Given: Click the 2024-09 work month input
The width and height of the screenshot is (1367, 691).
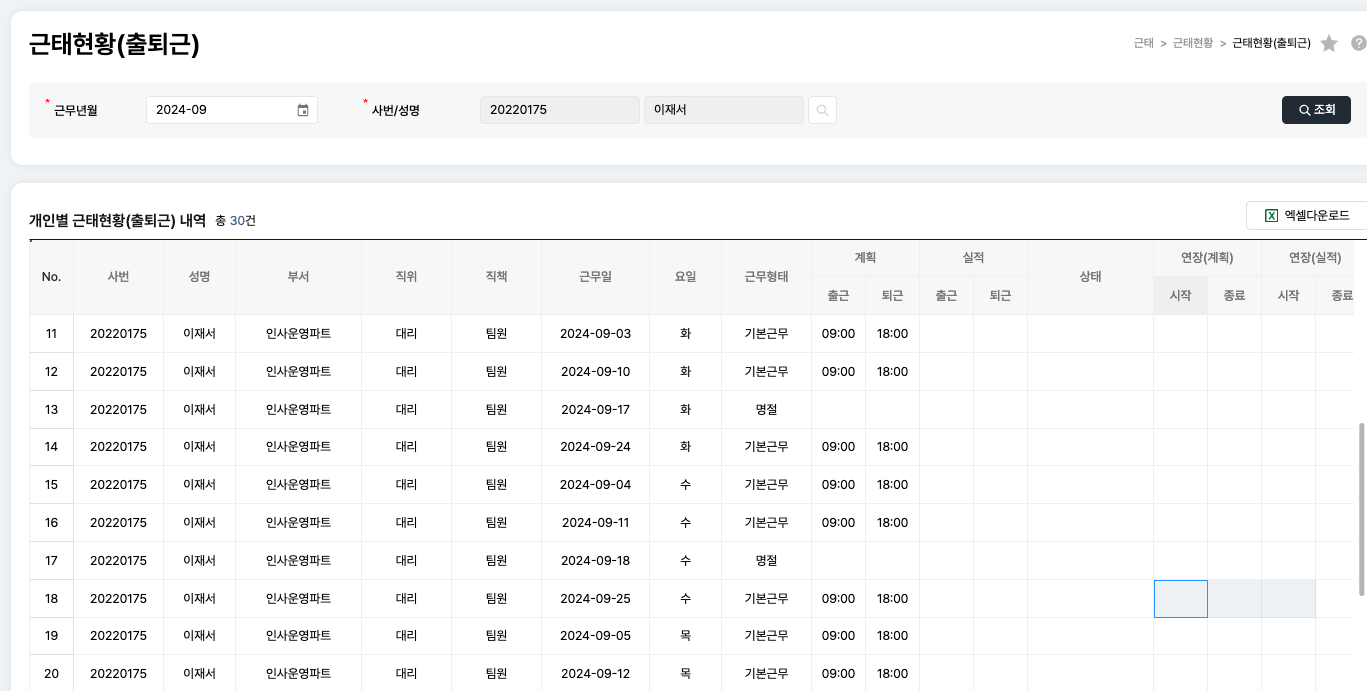Looking at the screenshot, I should (x=222, y=110).
